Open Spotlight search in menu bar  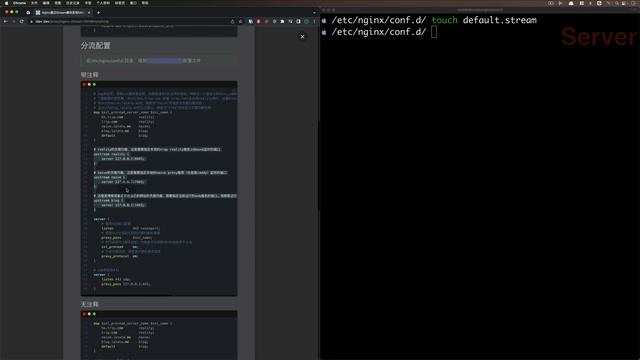(x=617, y=3)
